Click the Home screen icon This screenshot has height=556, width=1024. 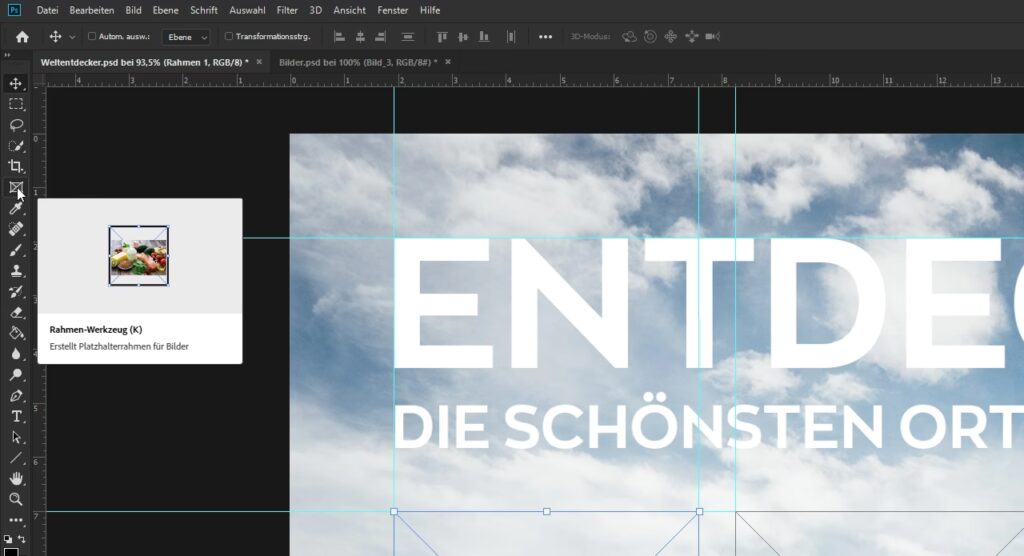pos(22,37)
